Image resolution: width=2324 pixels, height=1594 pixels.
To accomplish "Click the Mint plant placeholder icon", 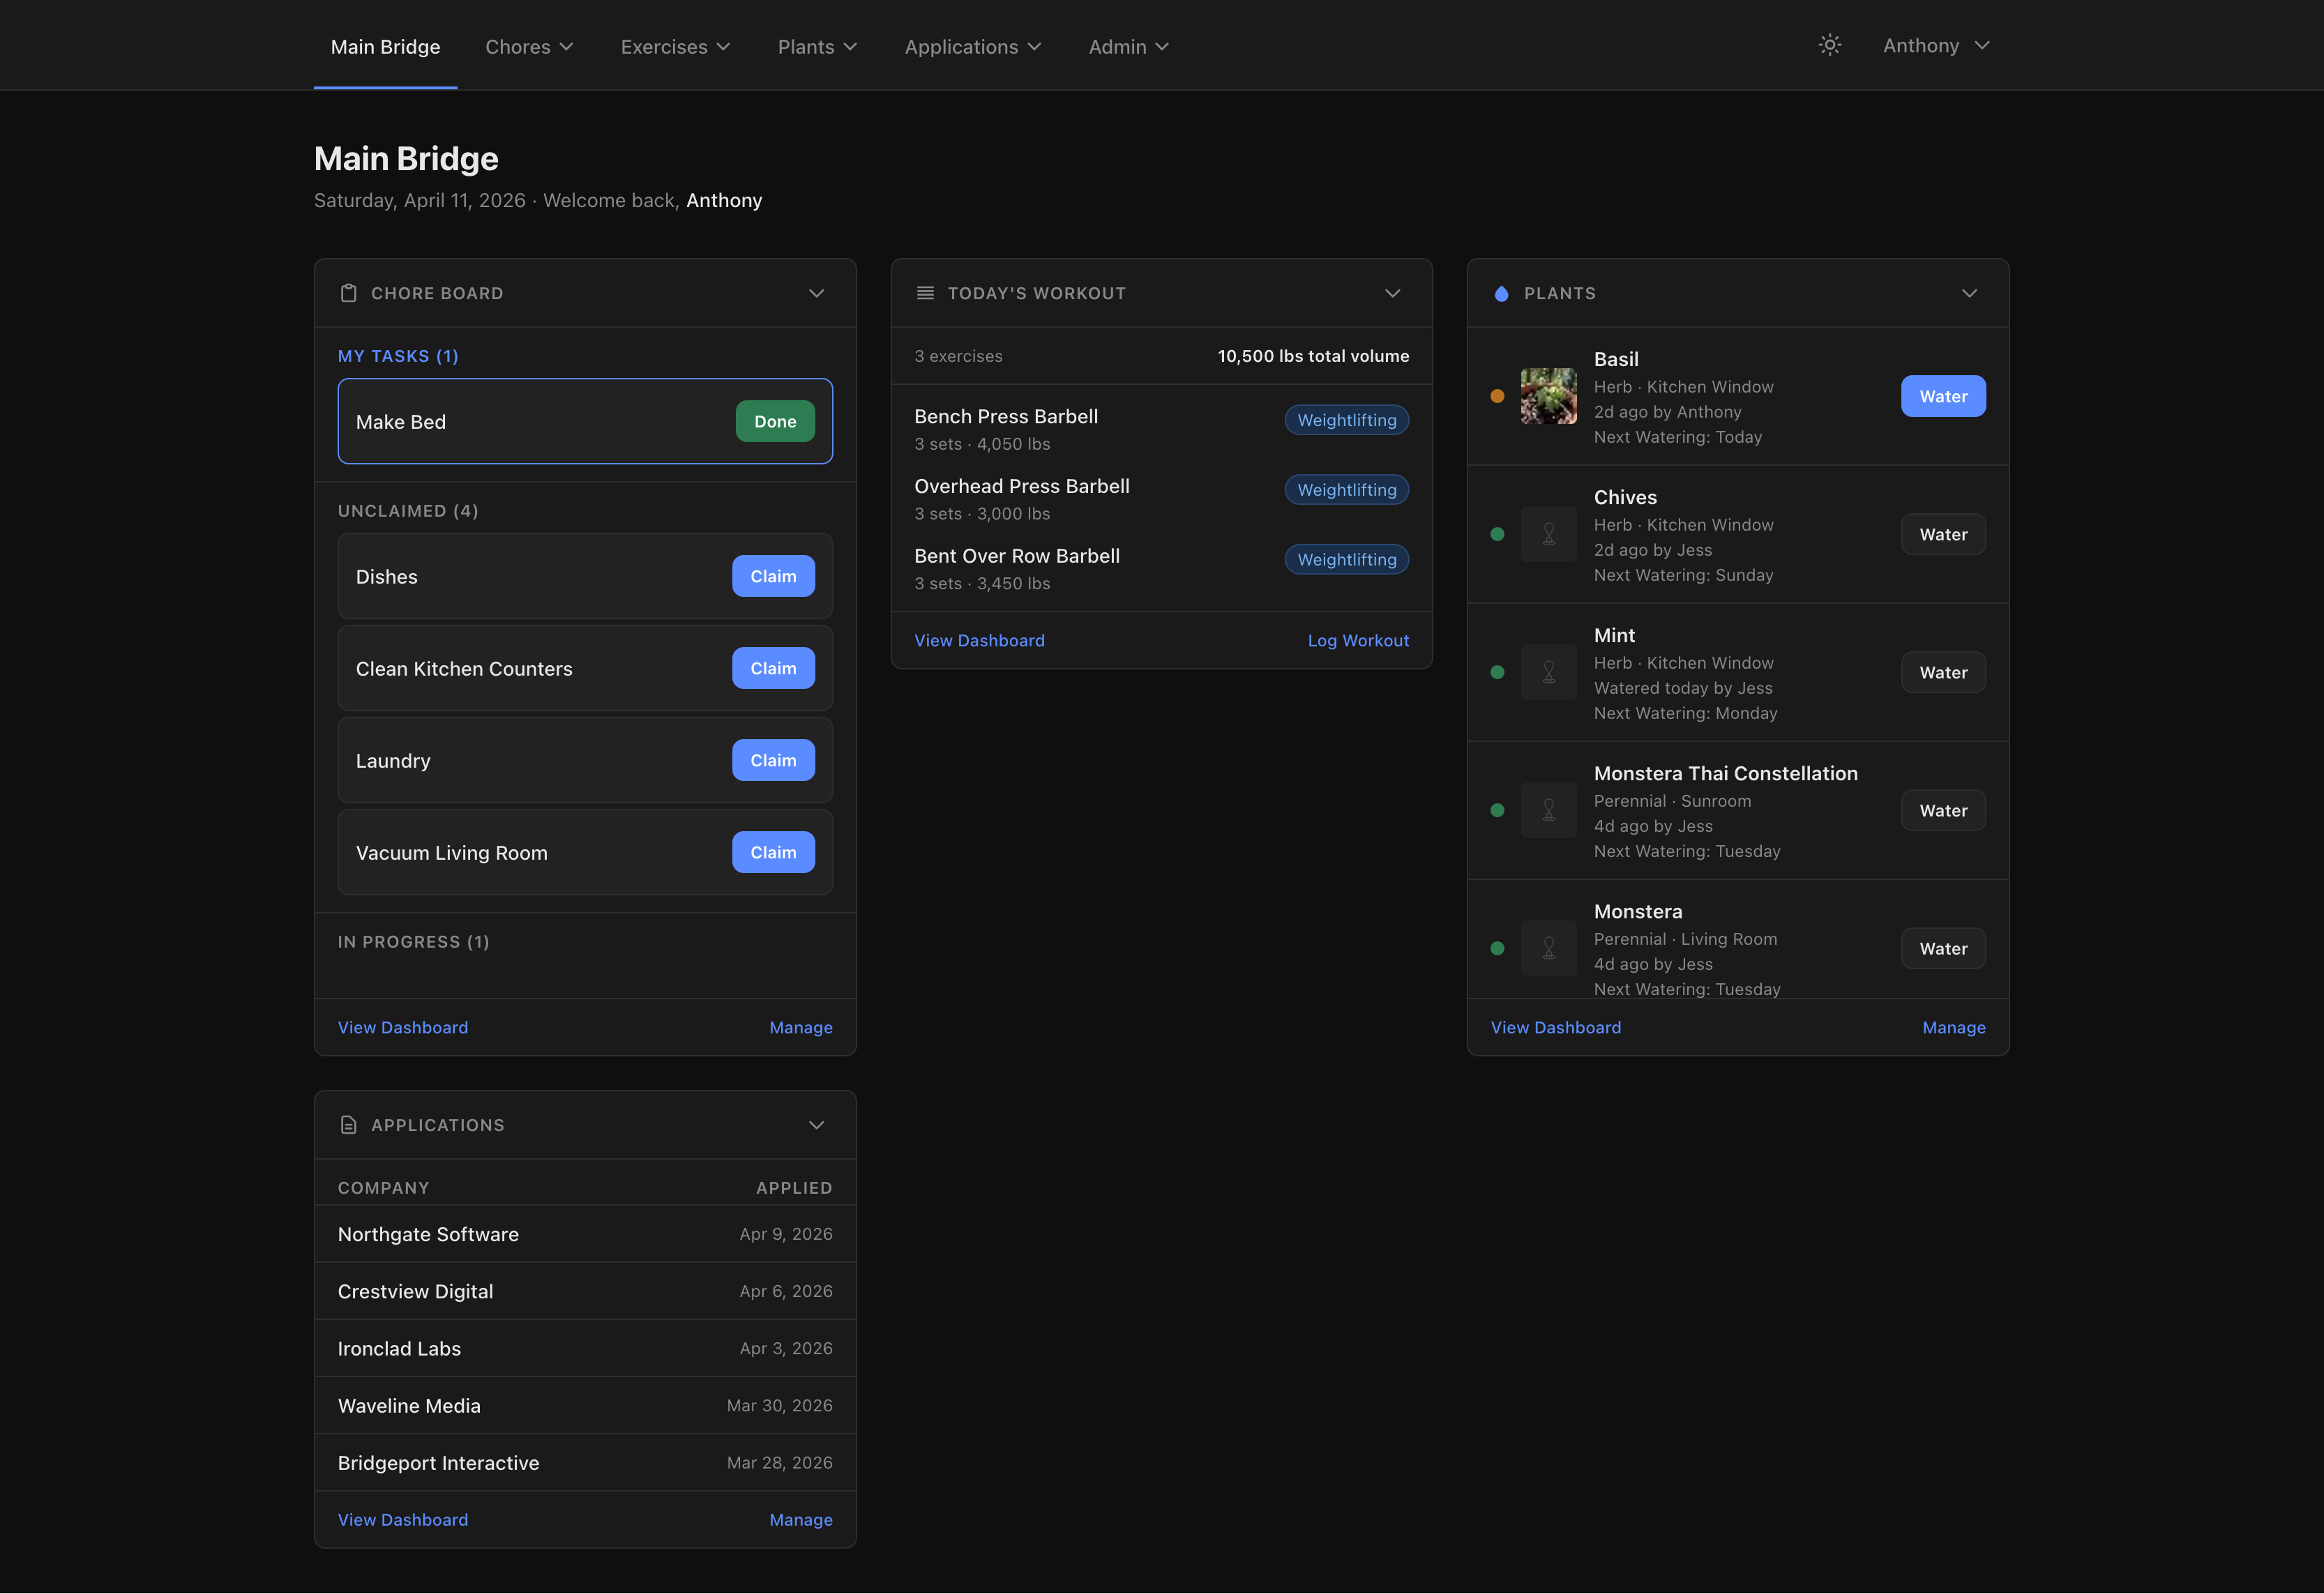I will point(1549,672).
